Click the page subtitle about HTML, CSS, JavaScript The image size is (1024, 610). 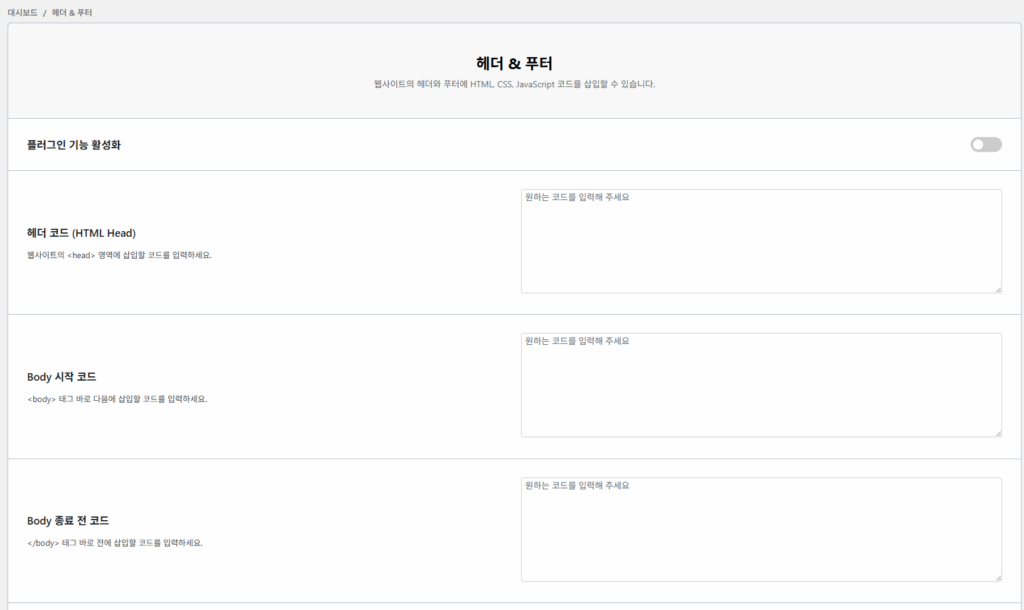(x=514, y=85)
